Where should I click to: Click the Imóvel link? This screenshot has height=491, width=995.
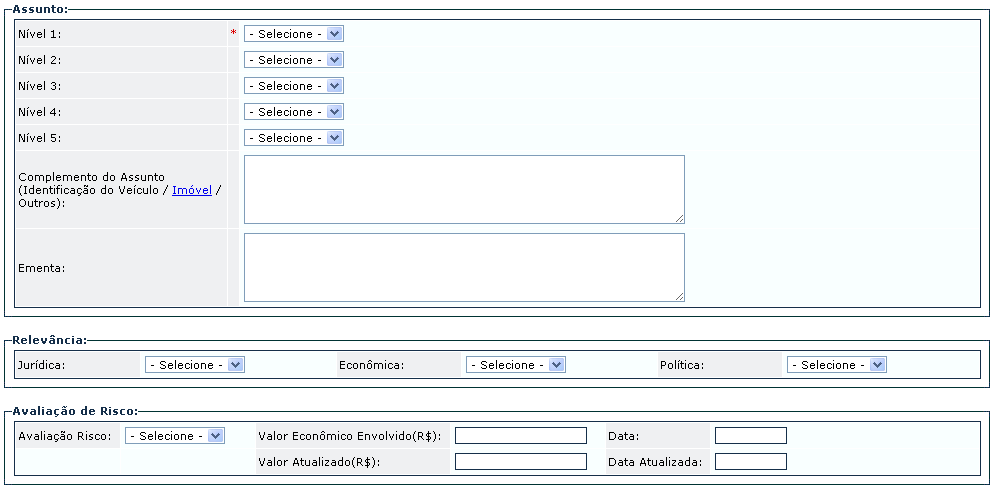click(x=192, y=190)
